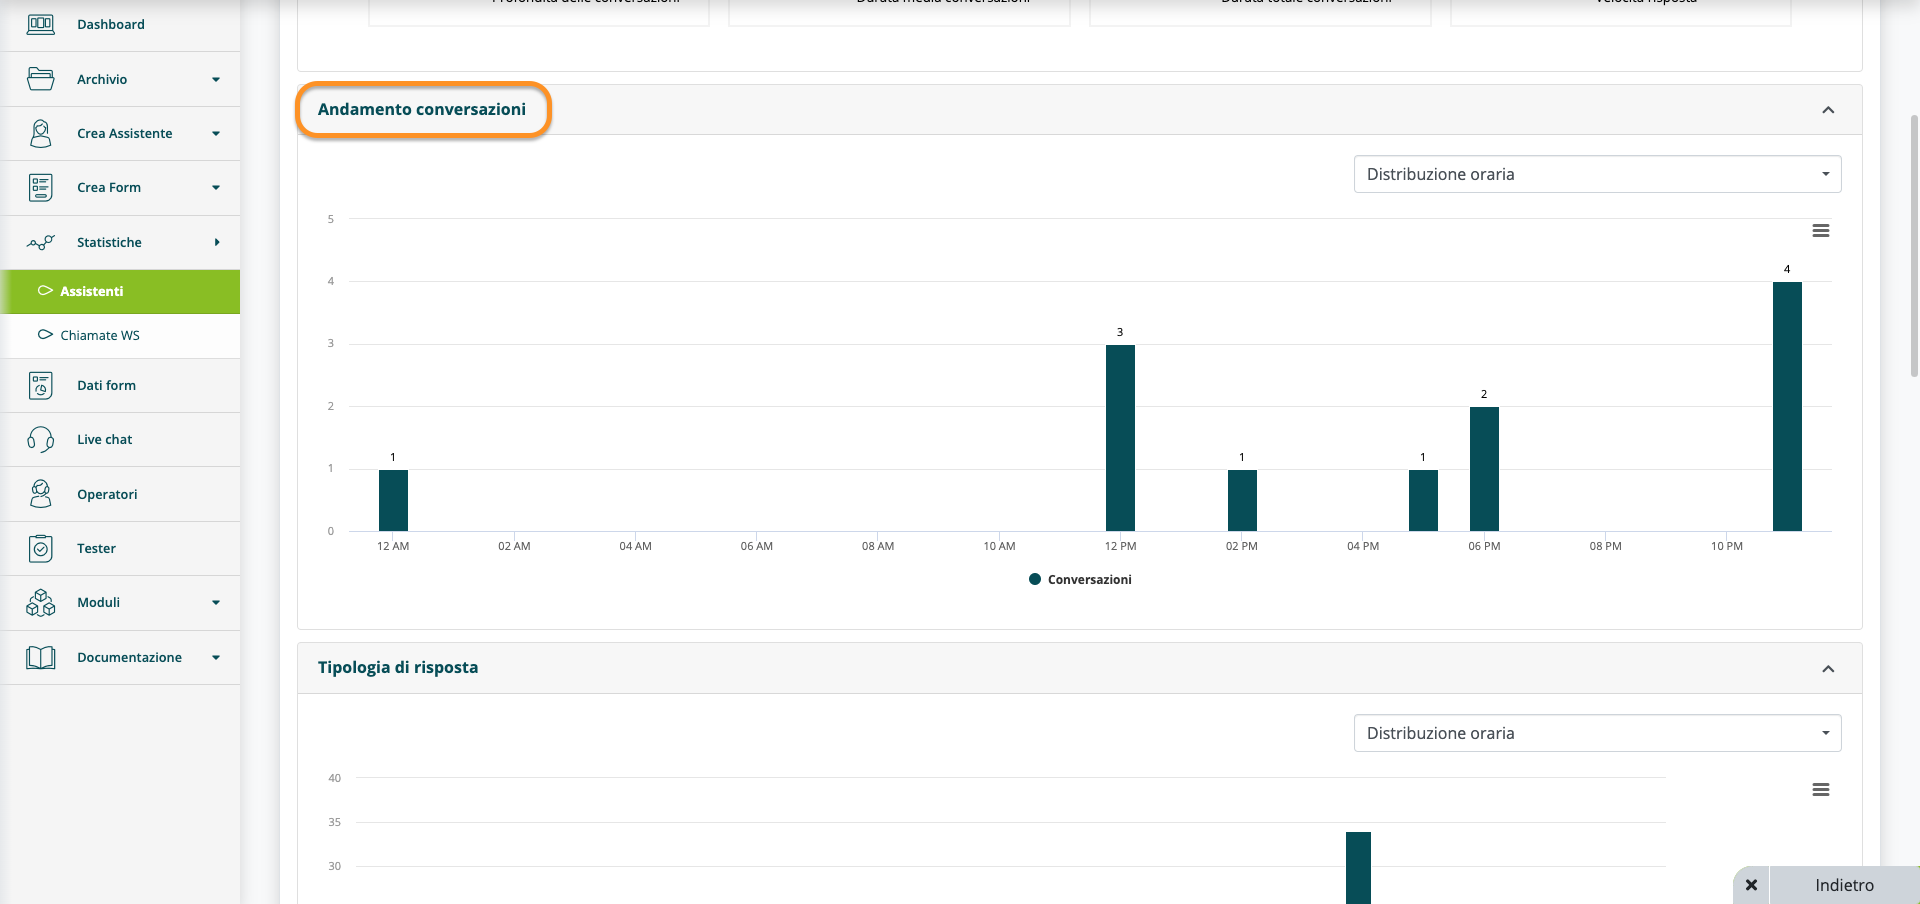Click the Live chat headset icon
The image size is (1920, 904).
point(41,439)
